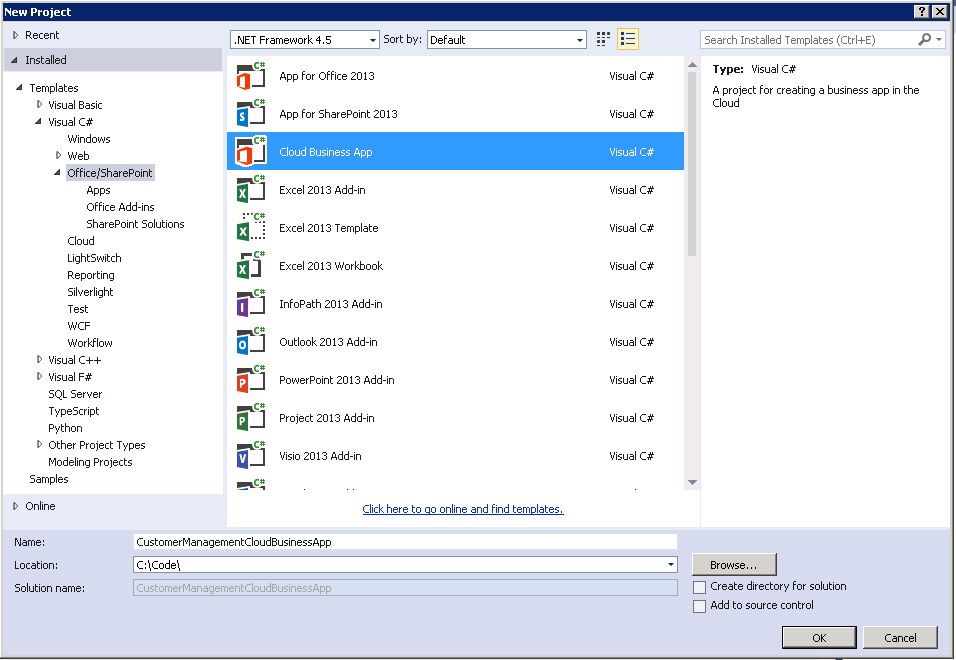This screenshot has height=660, width=956.
Task: Select the TypeScript tree item
Action: click(x=73, y=411)
